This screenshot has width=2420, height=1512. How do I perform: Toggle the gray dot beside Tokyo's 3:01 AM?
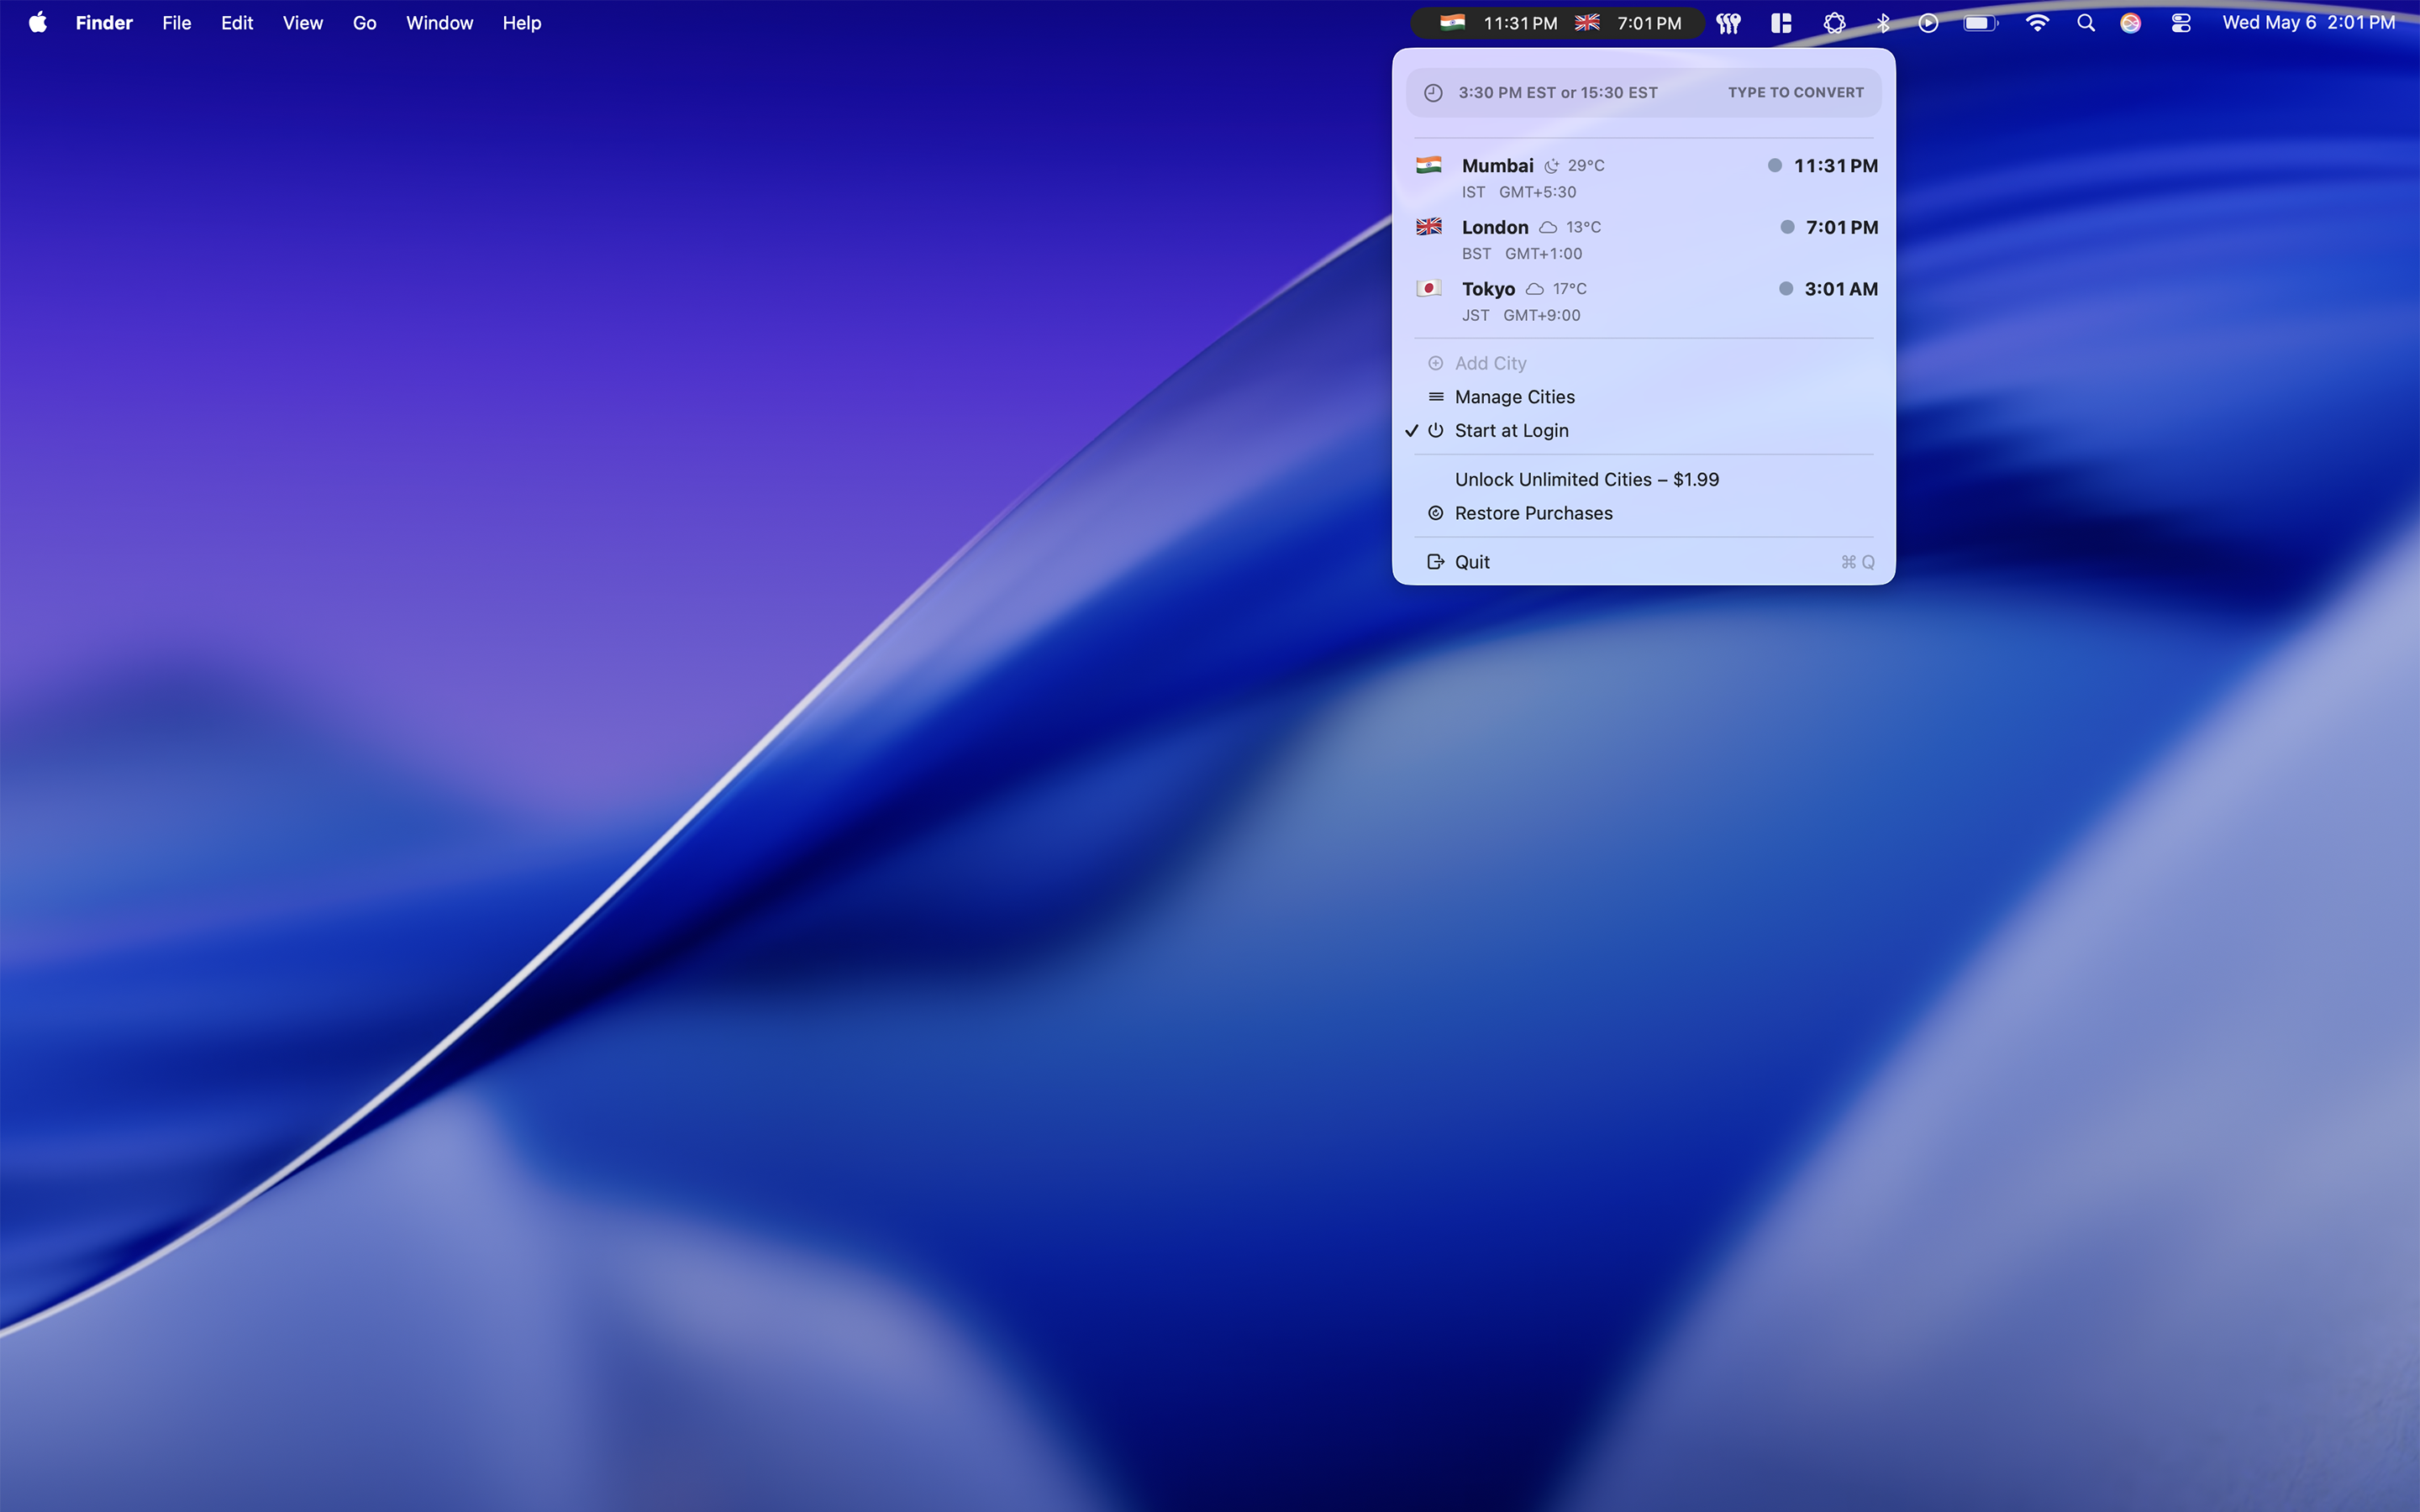coord(1786,288)
